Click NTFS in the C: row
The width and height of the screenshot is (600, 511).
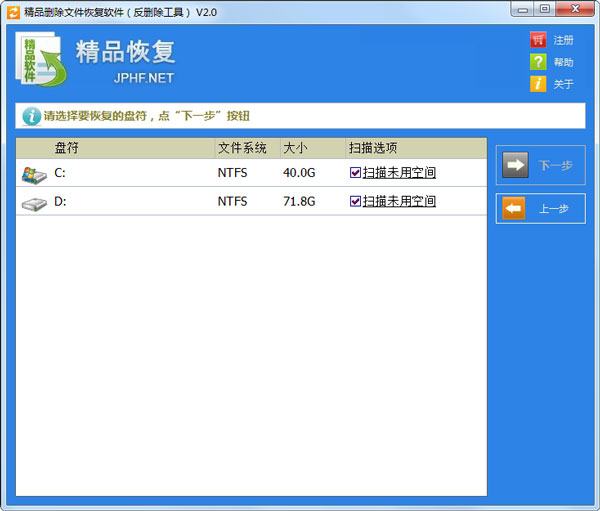232,173
